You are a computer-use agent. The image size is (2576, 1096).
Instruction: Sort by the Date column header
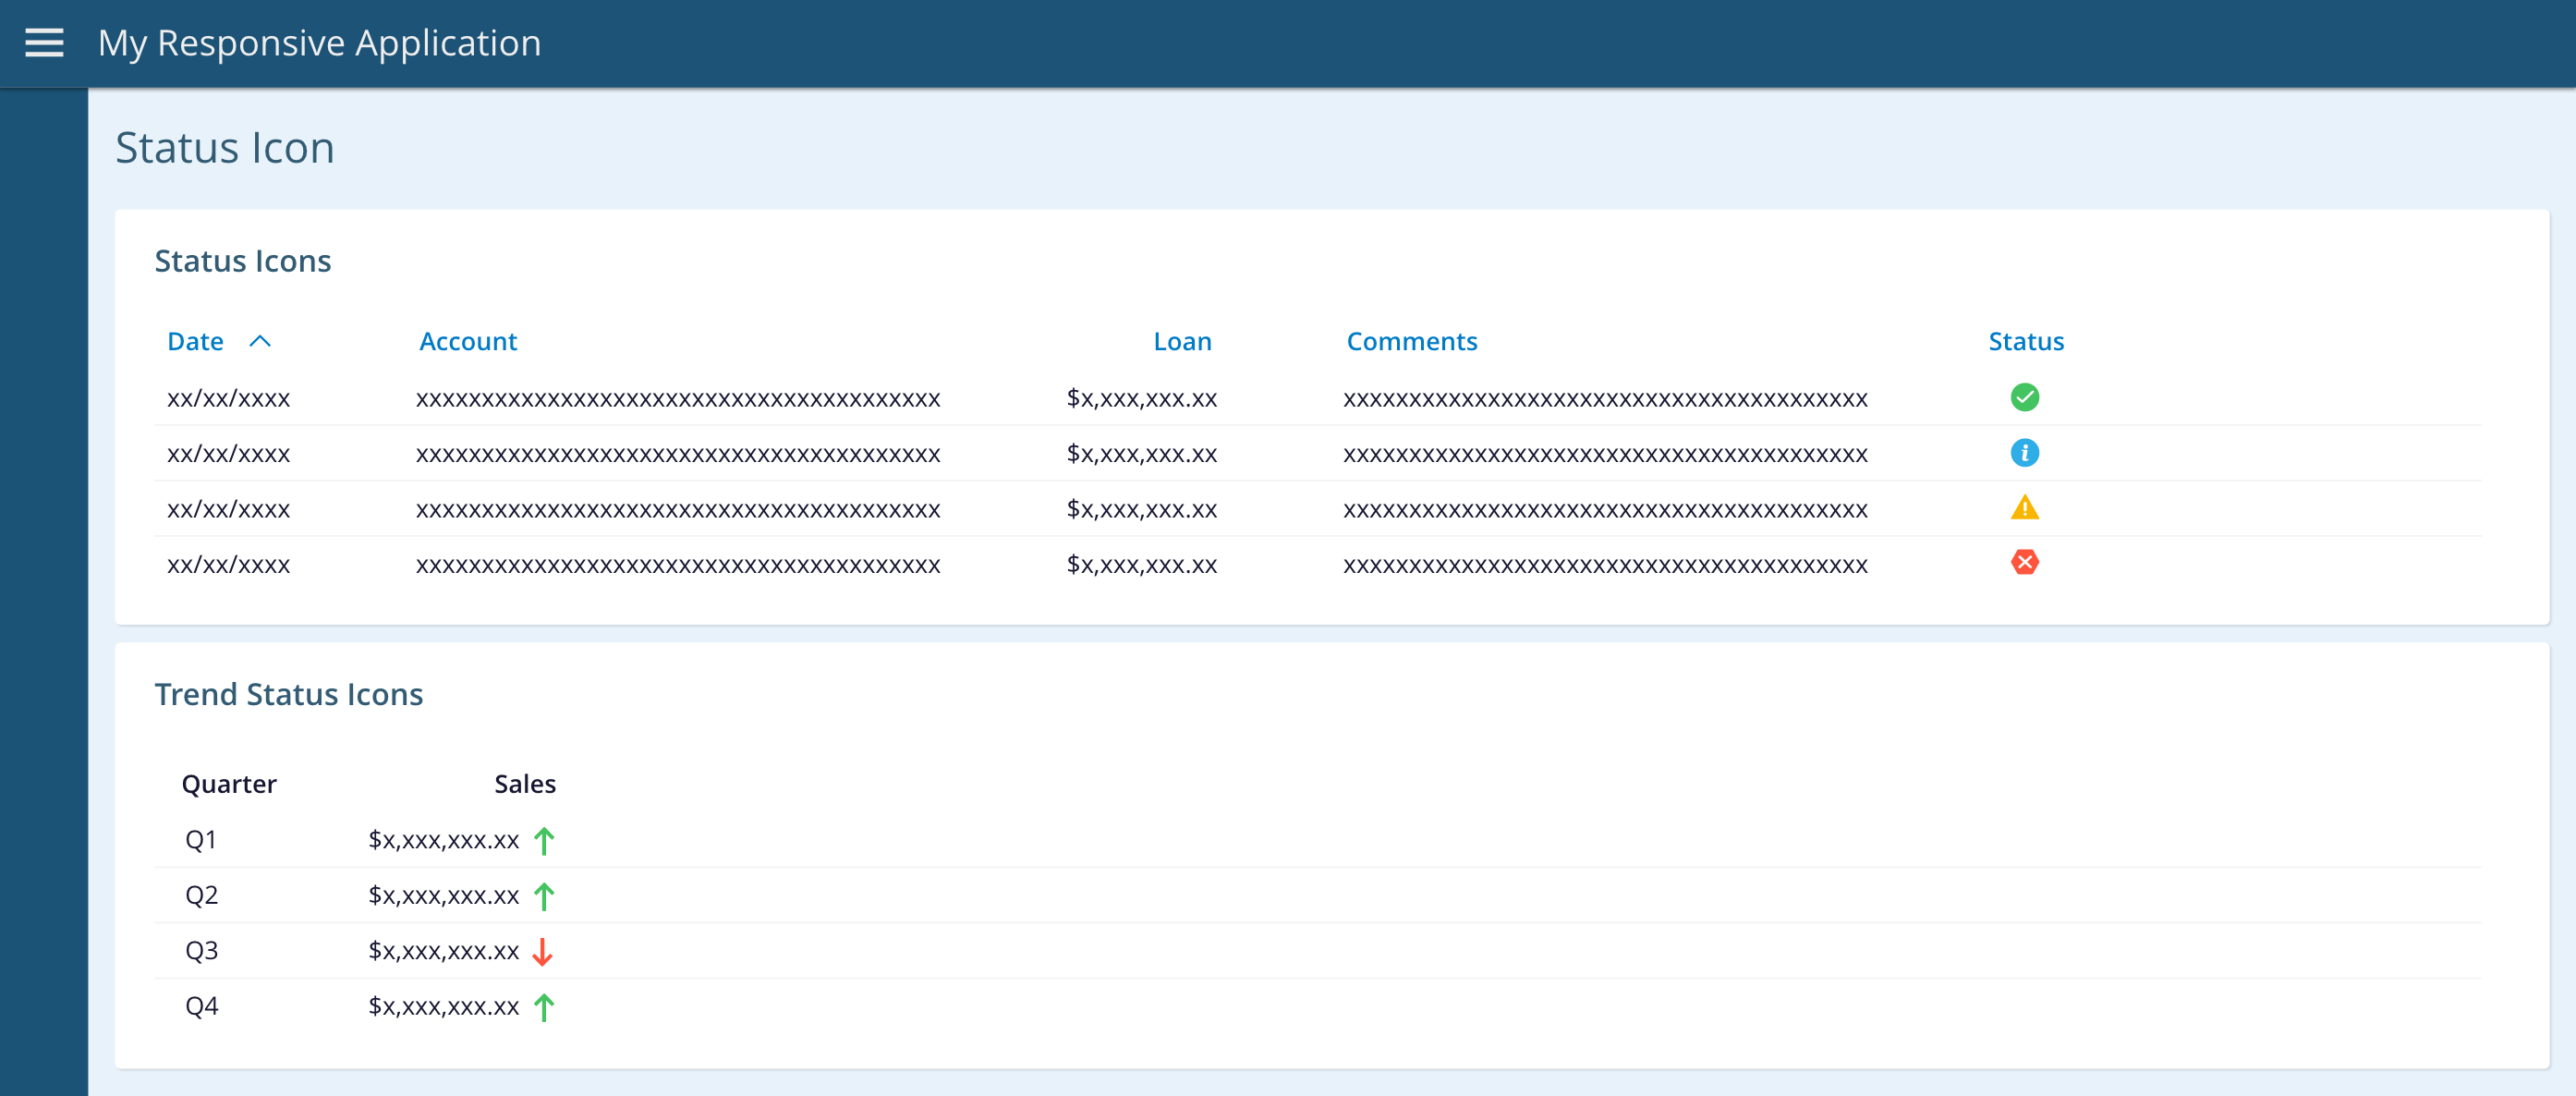click(x=195, y=342)
